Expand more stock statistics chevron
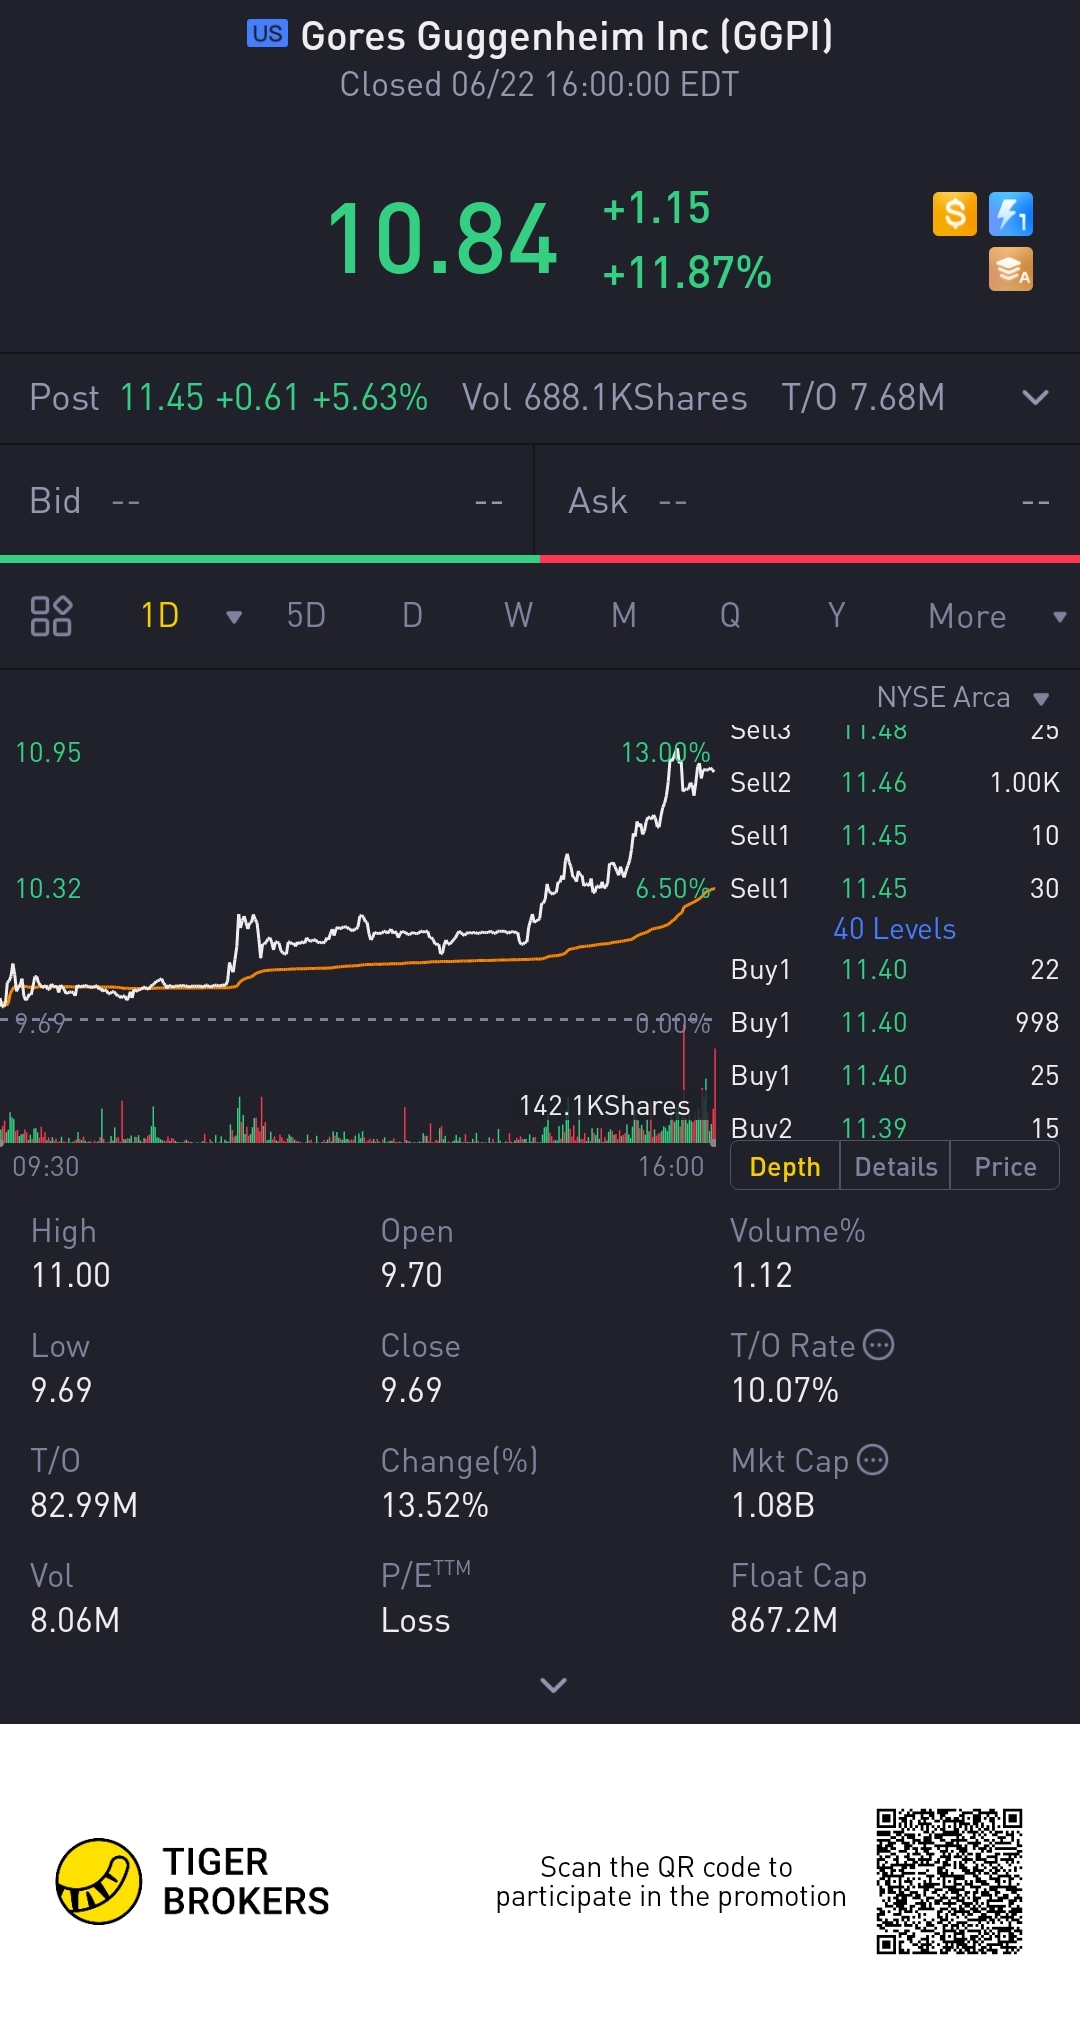This screenshot has width=1080, height=2040. [553, 1685]
